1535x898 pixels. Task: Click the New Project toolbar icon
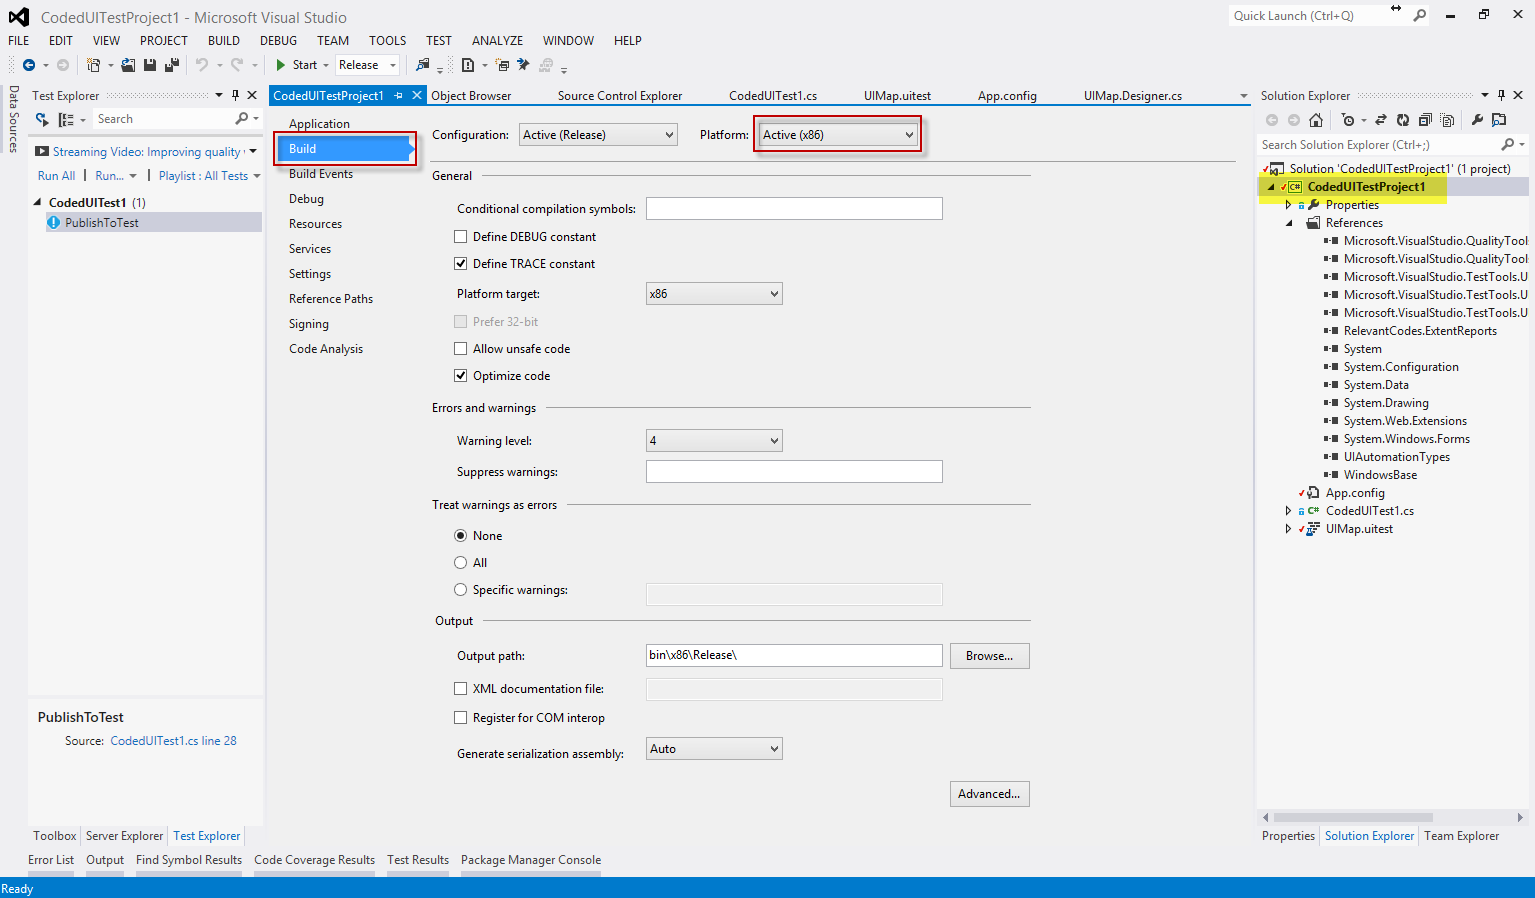pyautogui.click(x=93, y=65)
